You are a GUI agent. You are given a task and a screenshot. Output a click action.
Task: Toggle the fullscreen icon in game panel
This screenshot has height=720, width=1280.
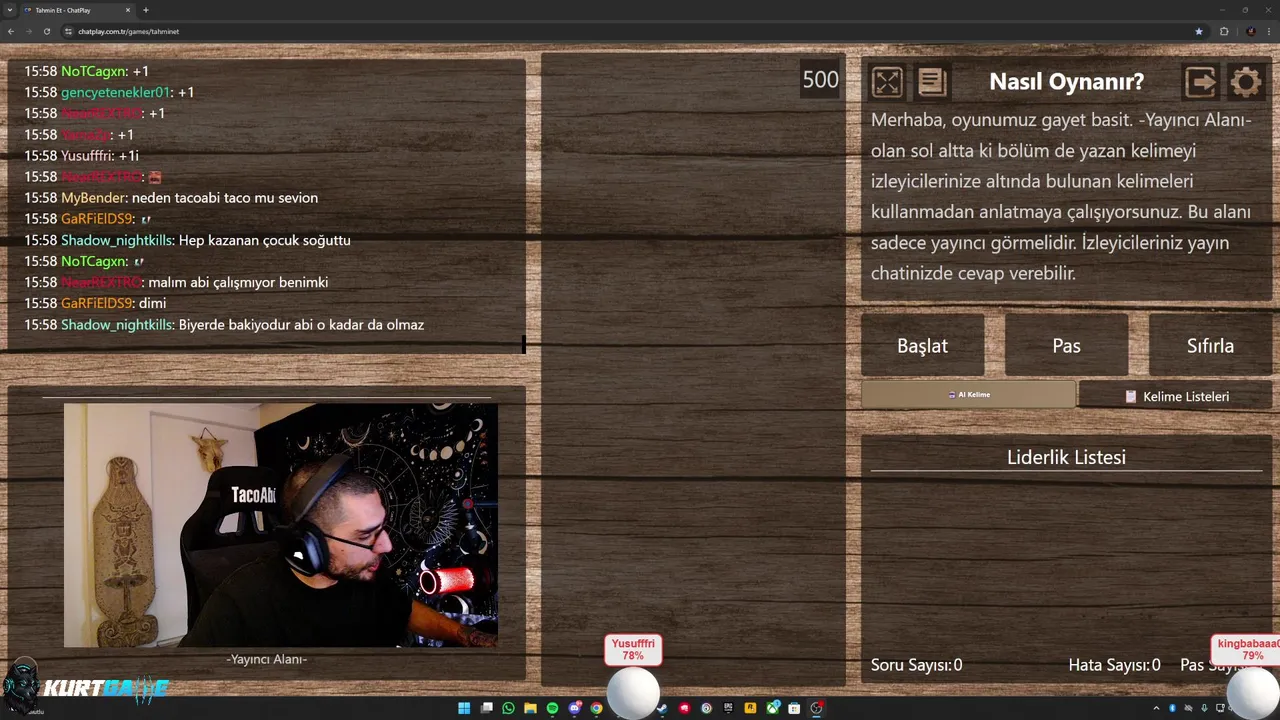(x=887, y=82)
